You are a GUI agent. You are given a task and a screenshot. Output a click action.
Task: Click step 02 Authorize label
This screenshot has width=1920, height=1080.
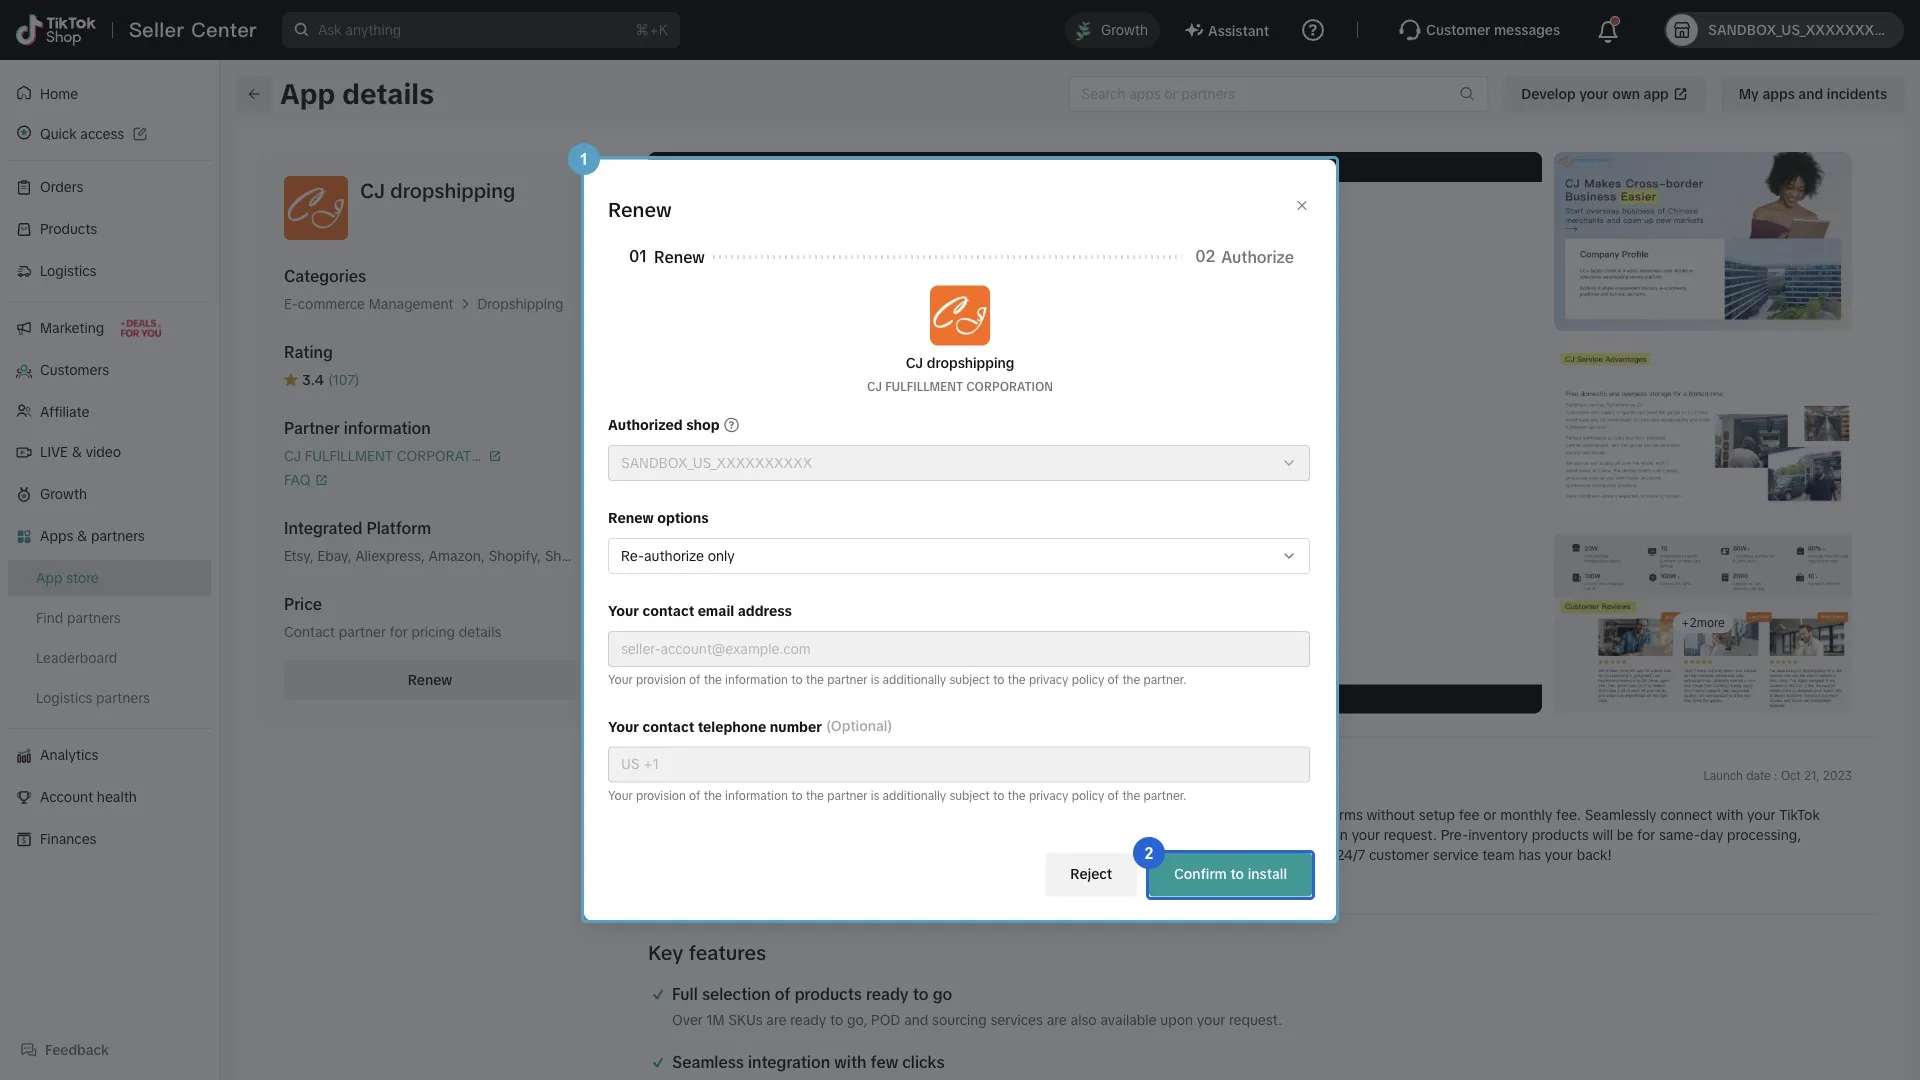tap(1244, 257)
